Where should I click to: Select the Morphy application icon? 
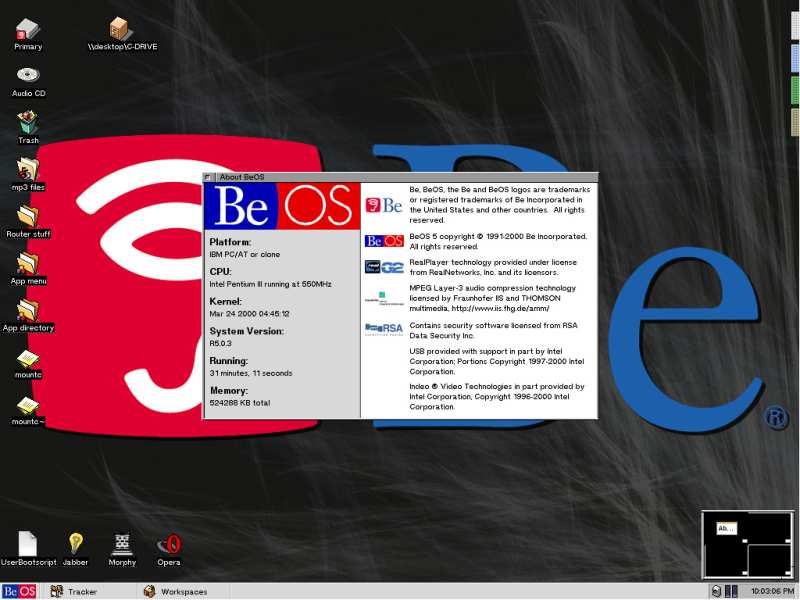[122, 545]
